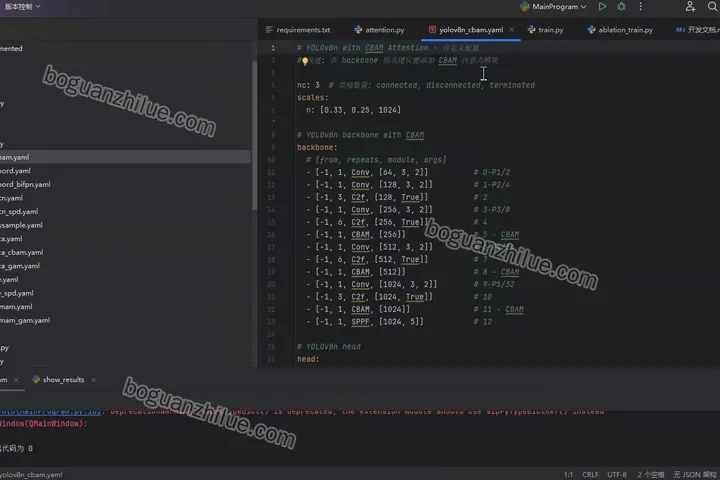Viewport: 720px width, 480px height.
Task: Select ca_cbam.yaml in project tree
Action: point(22,252)
